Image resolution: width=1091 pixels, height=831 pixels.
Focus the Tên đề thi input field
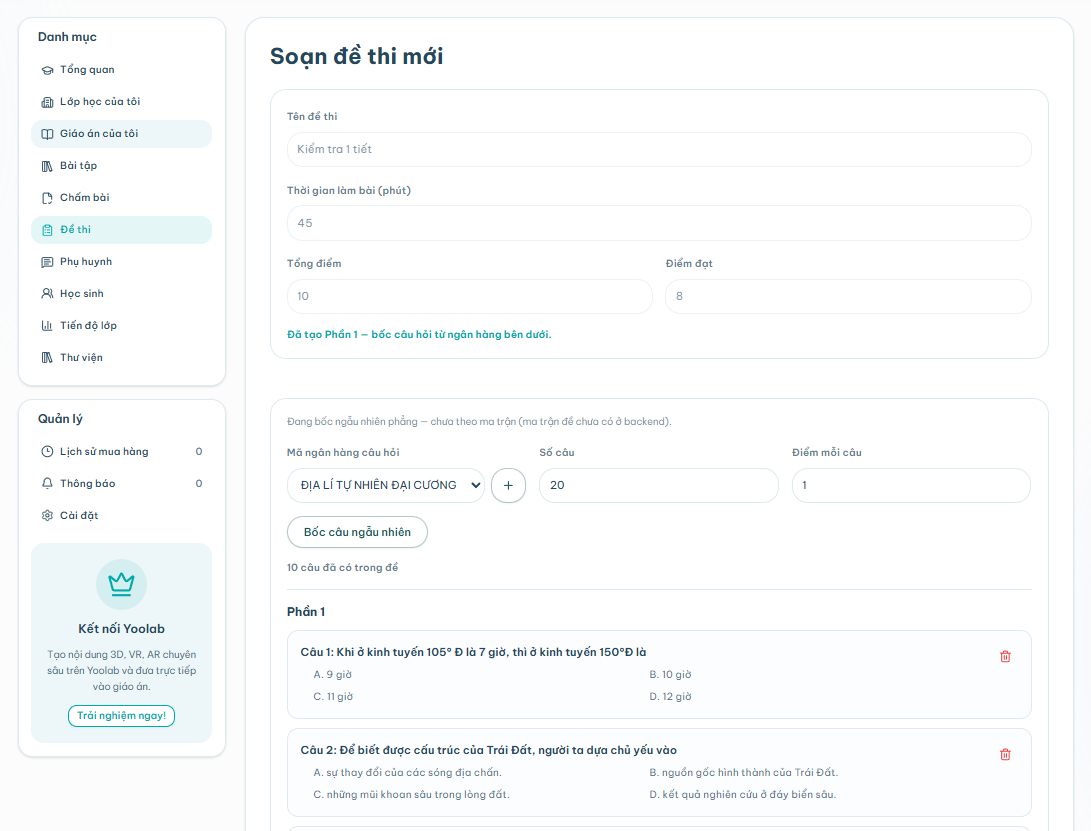659,150
